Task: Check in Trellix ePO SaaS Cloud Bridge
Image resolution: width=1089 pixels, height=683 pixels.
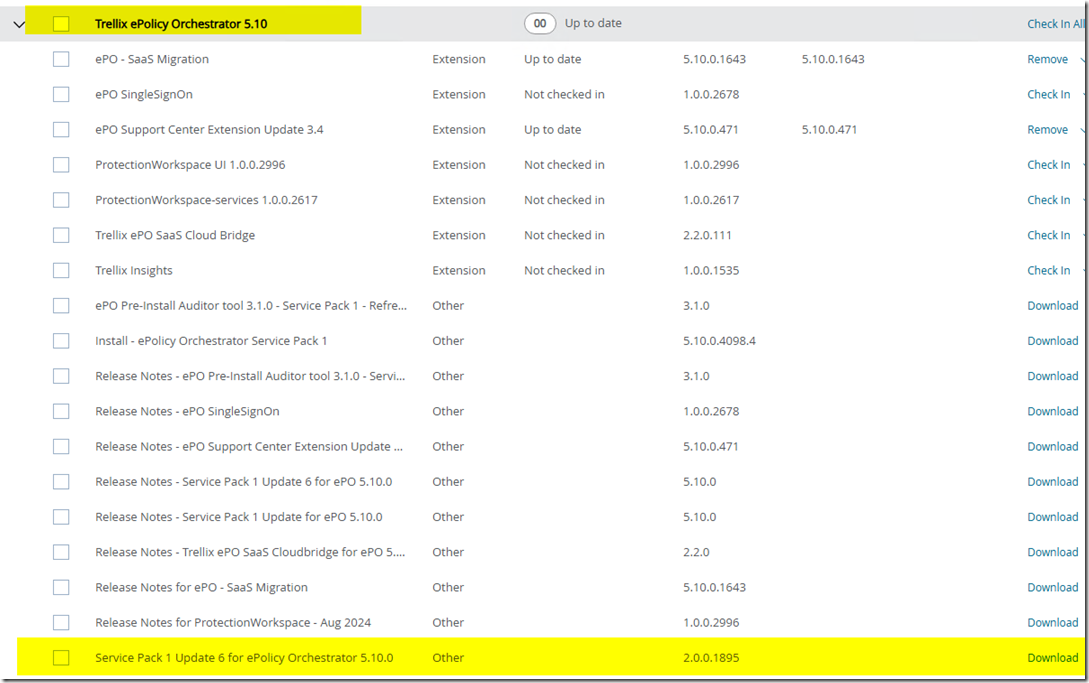Action: click(1048, 236)
